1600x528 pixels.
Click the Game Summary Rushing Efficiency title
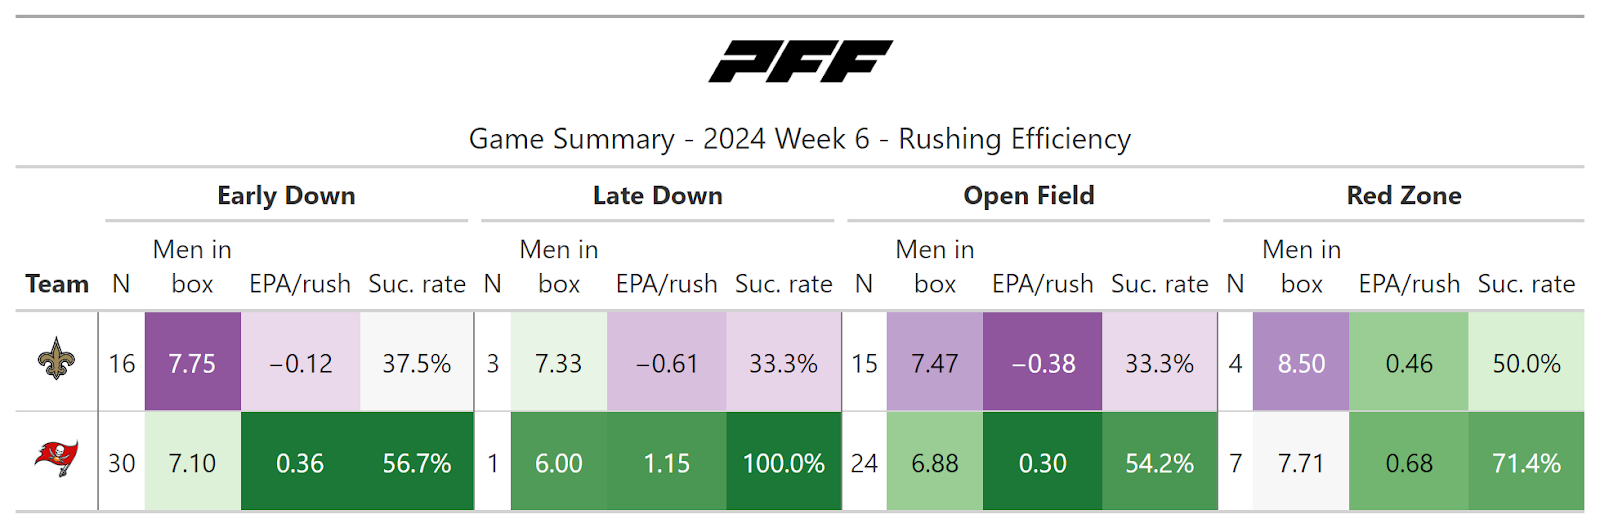(x=800, y=139)
